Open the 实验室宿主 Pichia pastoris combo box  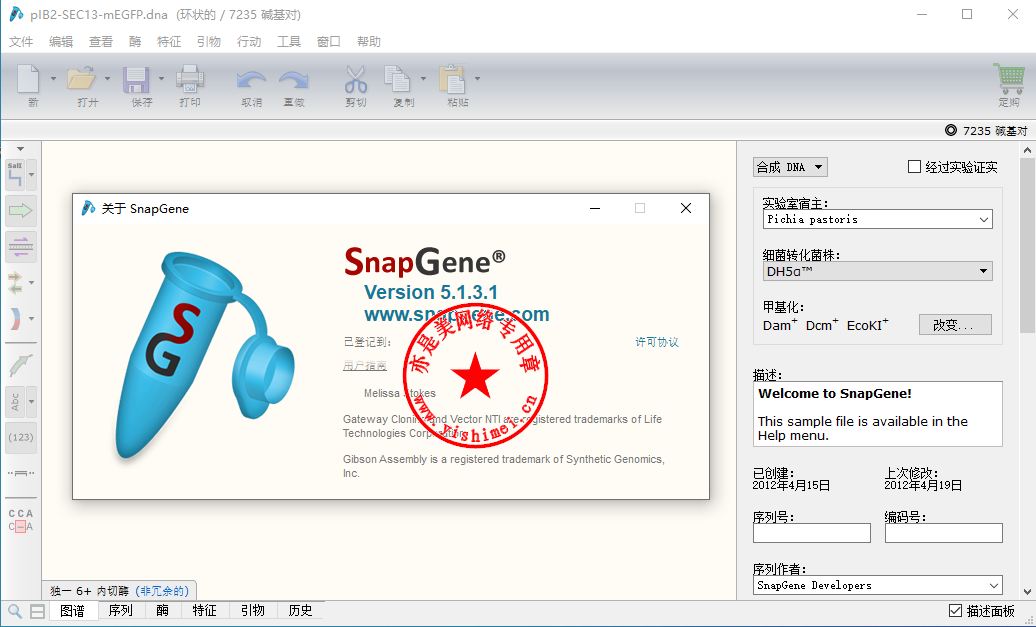coord(877,219)
